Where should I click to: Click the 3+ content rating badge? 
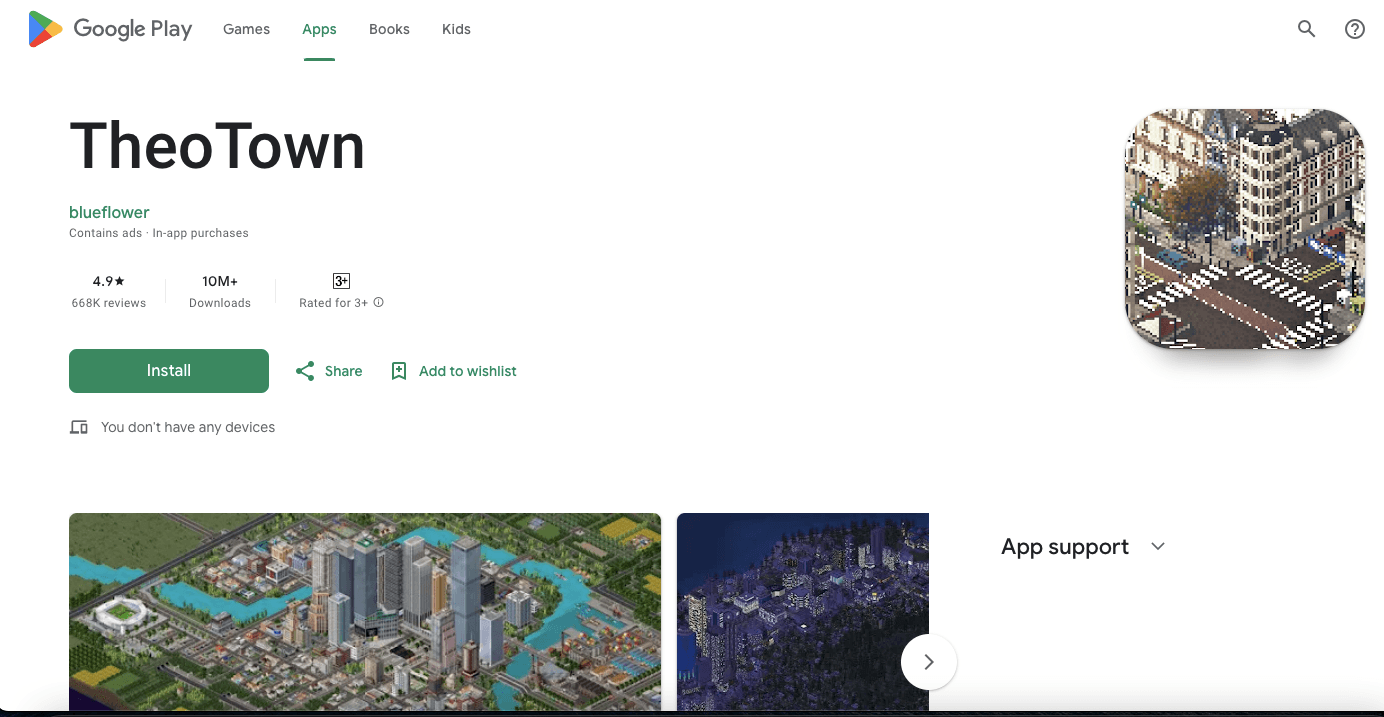pos(340,280)
